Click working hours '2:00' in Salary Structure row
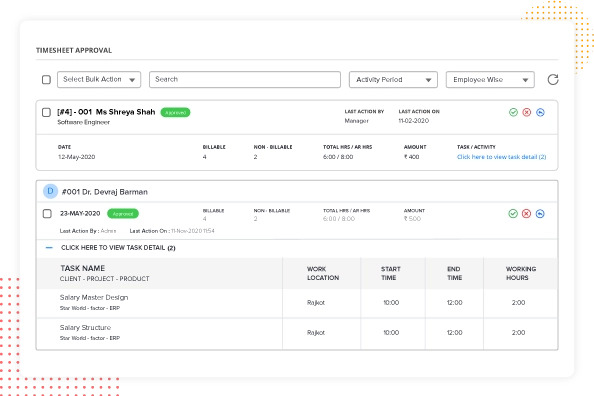 click(518, 332)
